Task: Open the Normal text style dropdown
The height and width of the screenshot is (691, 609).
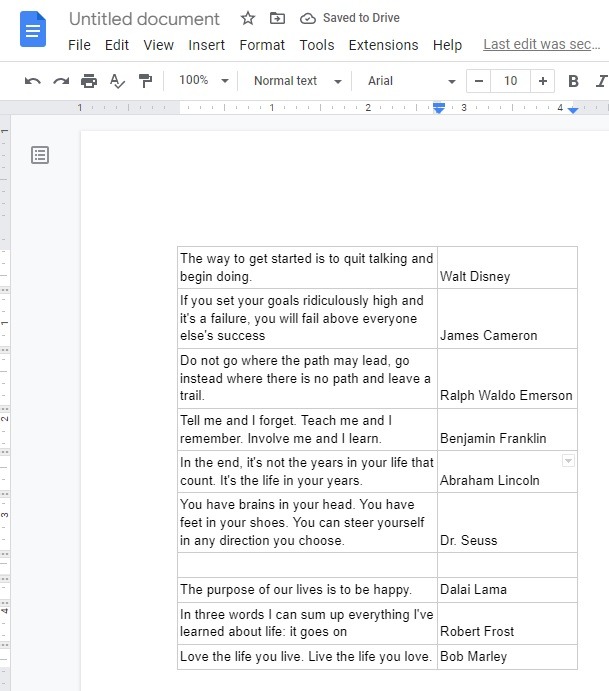Action: coord(298,81)
